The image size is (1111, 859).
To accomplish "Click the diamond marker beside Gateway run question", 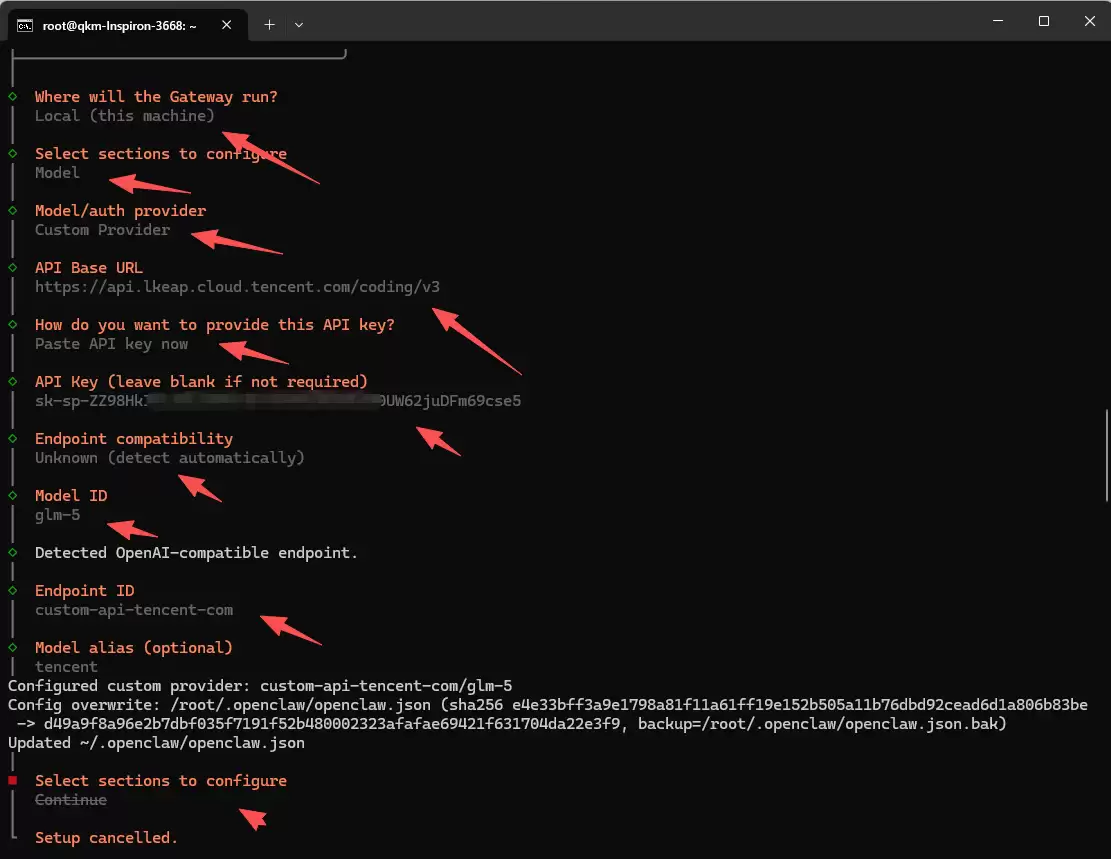I will [13, 97].
